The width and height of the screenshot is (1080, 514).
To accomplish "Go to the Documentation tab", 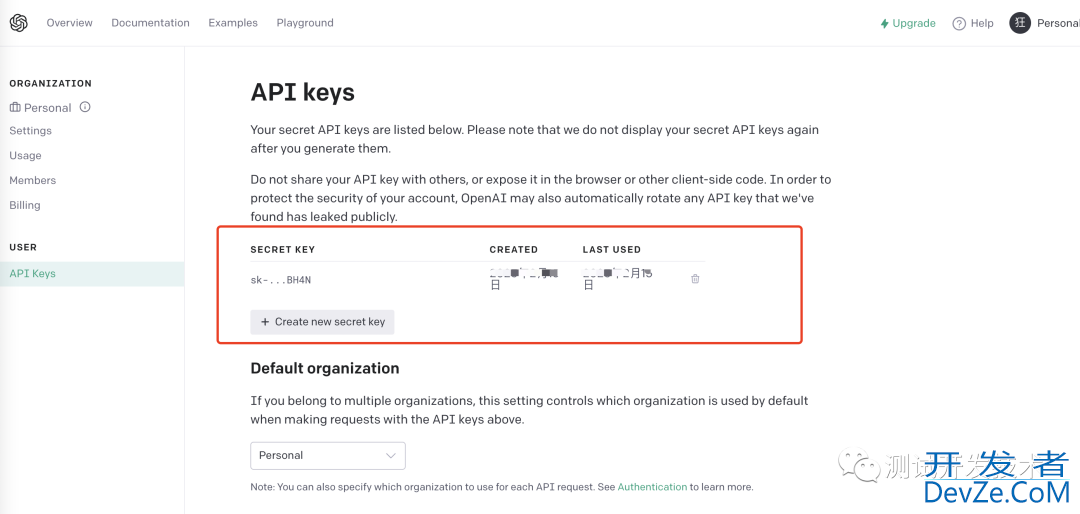I will 150,23.
